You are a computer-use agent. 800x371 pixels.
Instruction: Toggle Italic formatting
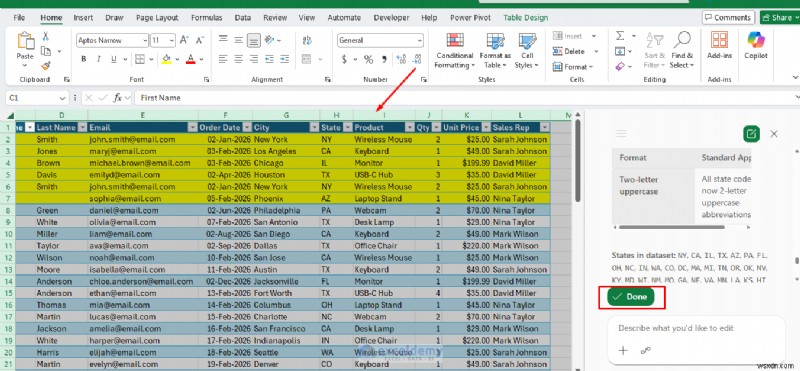tap(98, 59)
